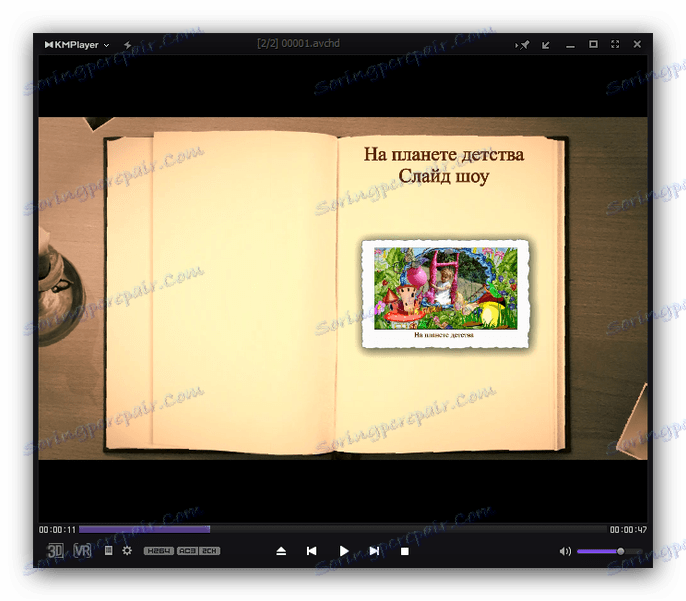
Task: Click the slide thumbnail in the video
Action: click(445, 293)
